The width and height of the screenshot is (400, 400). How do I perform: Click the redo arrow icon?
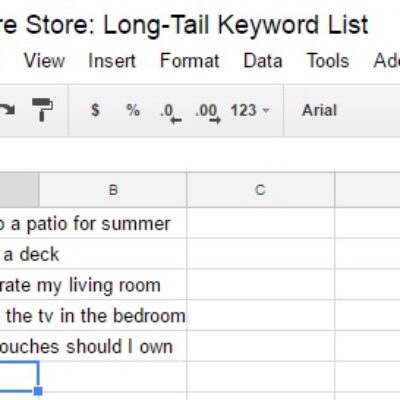pos(7,110)
